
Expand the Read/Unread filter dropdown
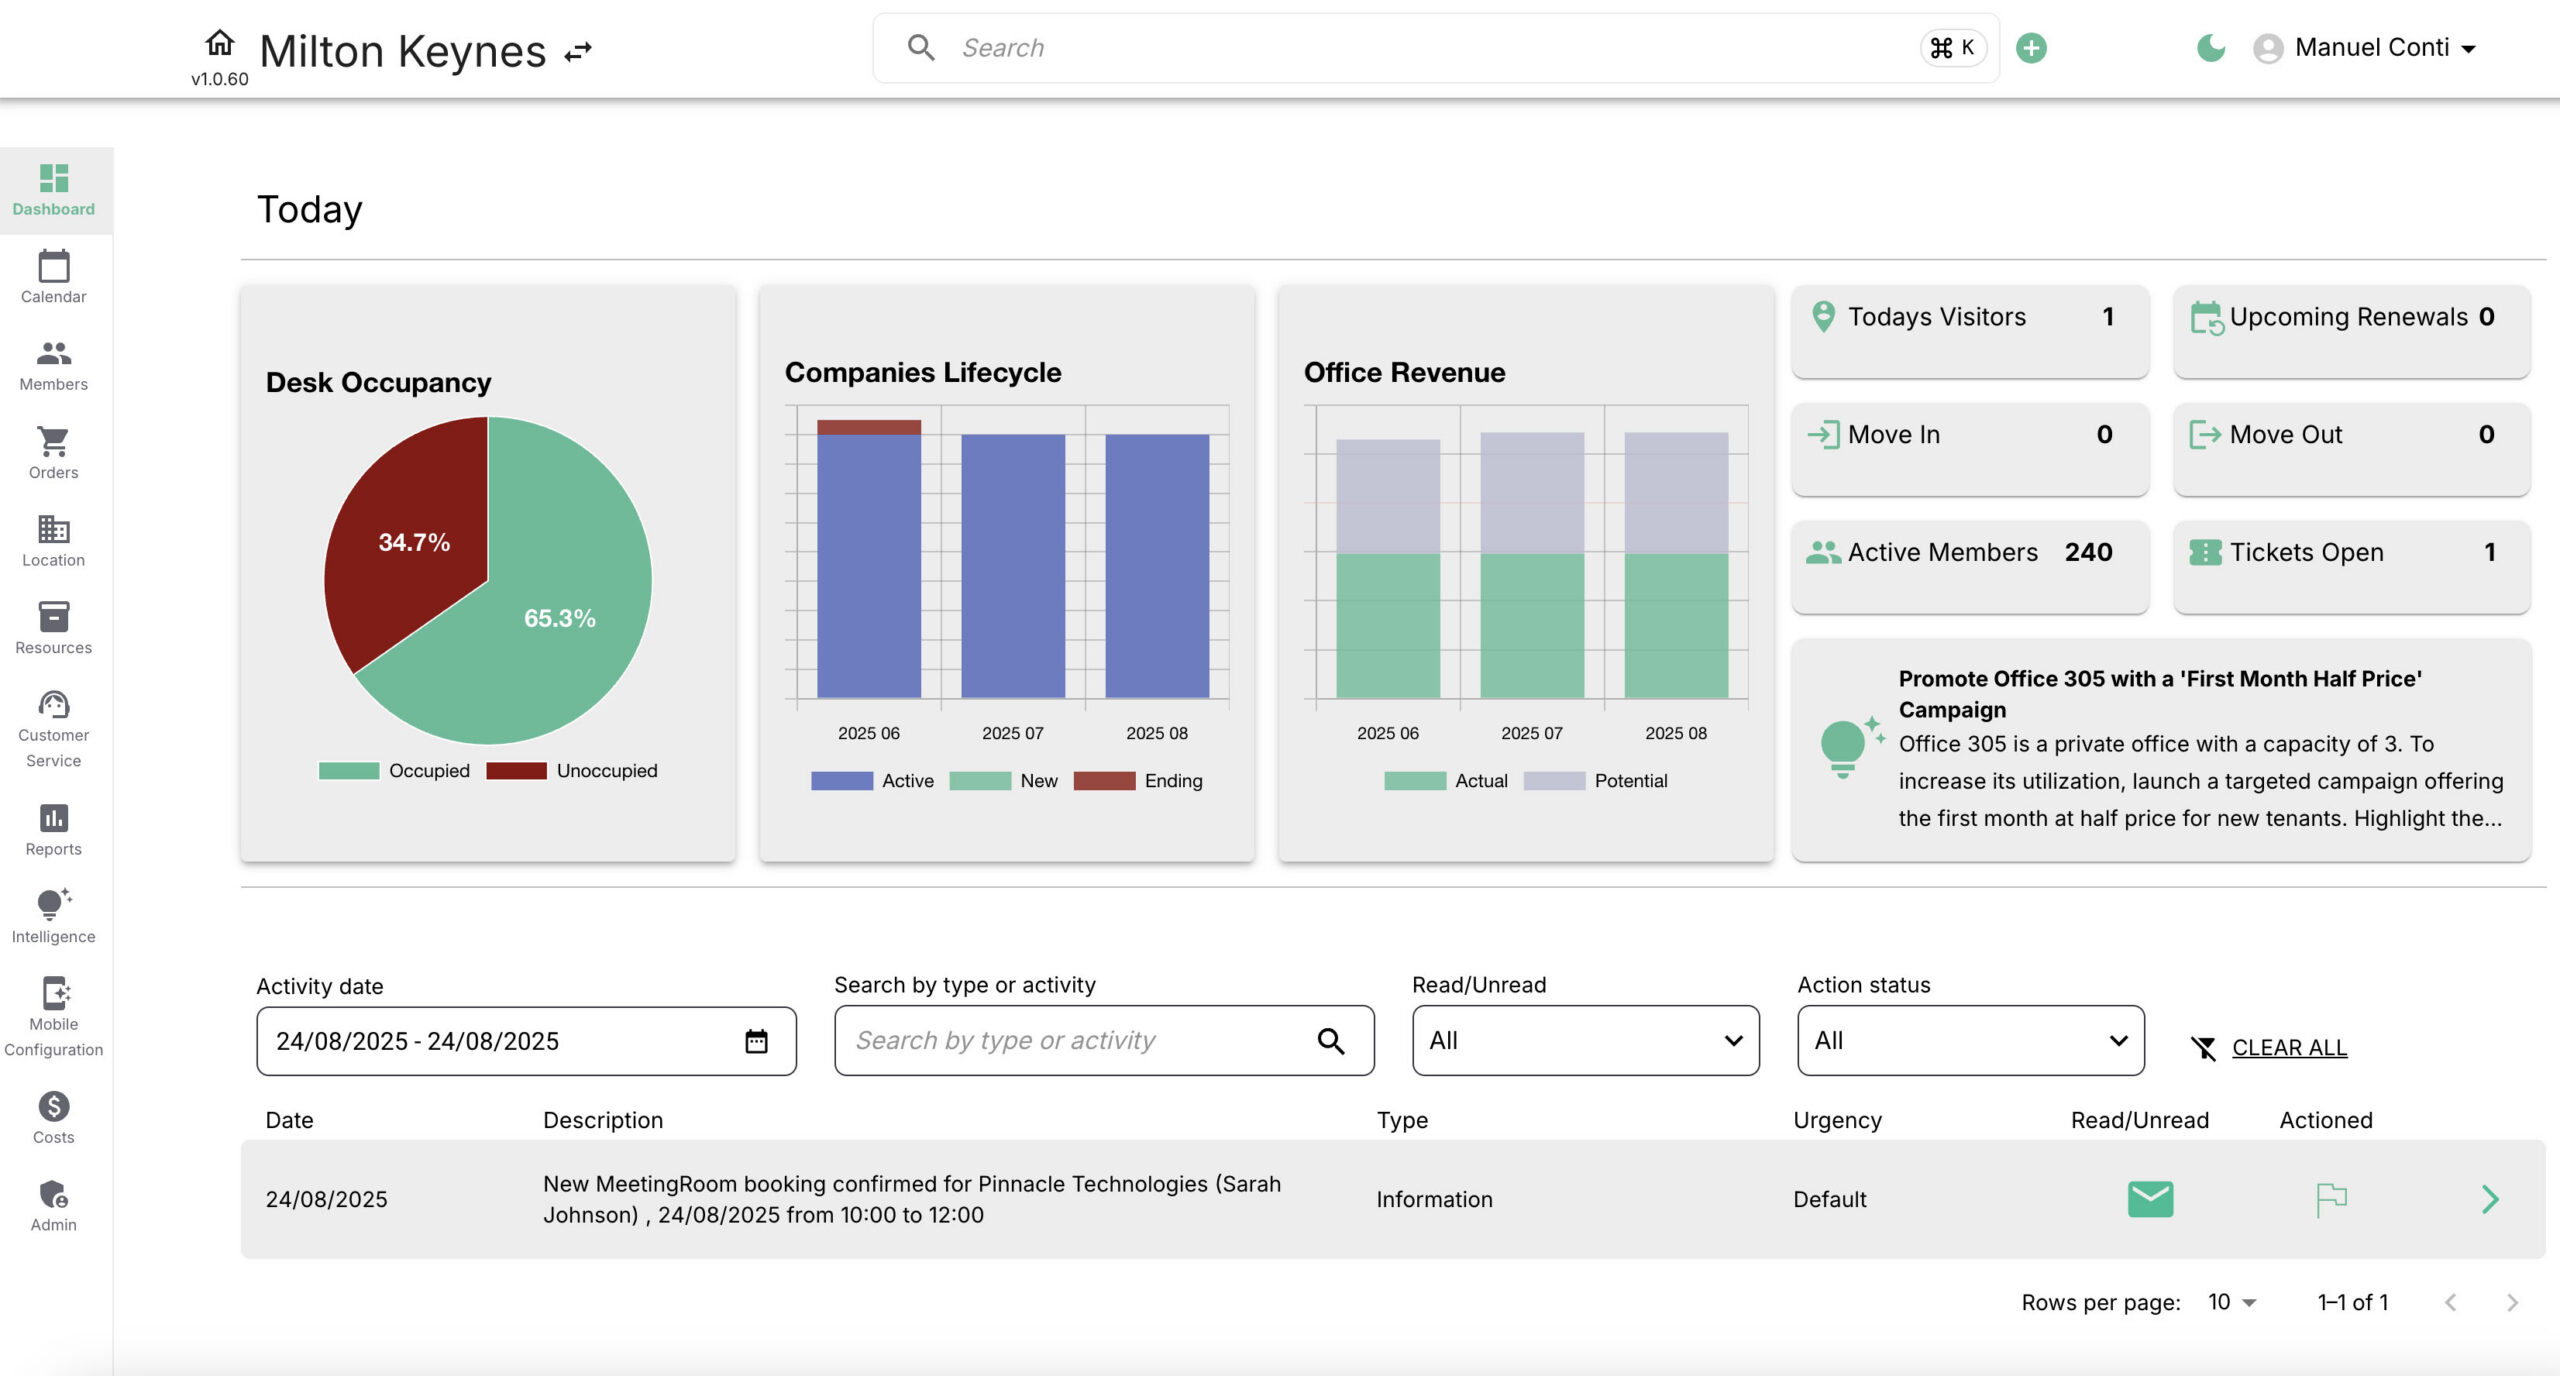pos(1585,1040)
